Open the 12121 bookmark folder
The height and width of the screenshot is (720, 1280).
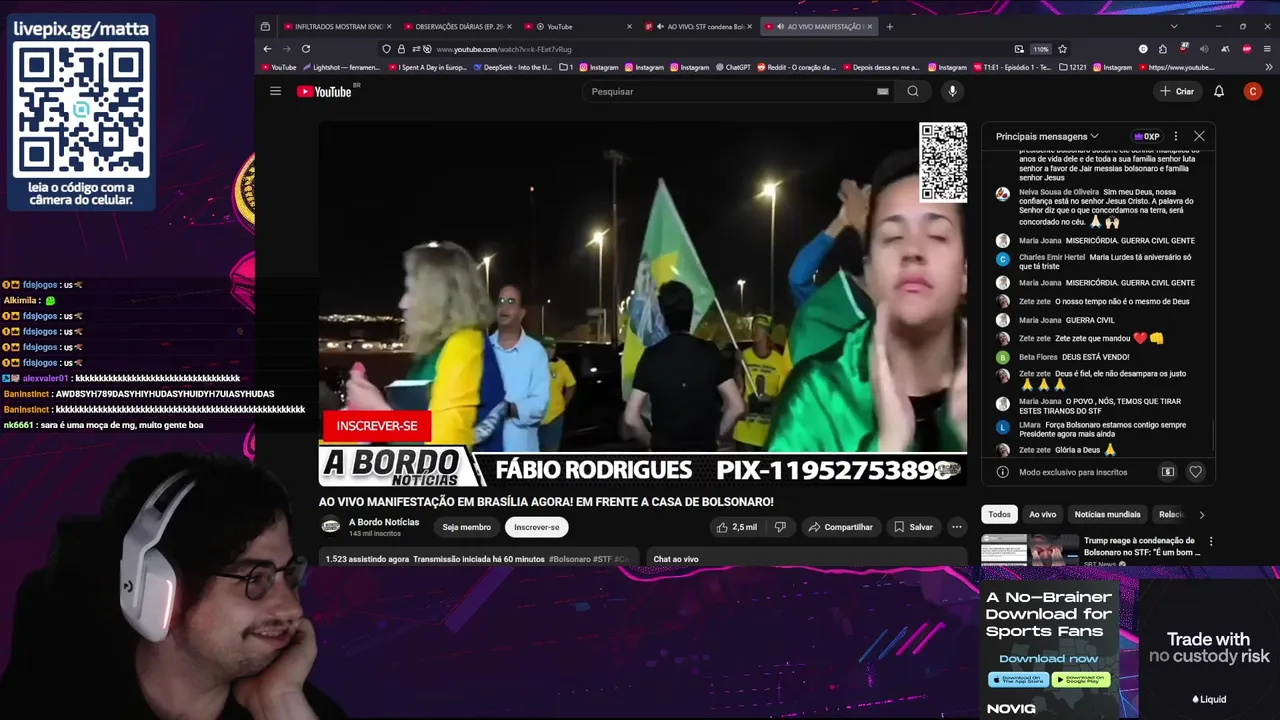[x=1071, y=67]
